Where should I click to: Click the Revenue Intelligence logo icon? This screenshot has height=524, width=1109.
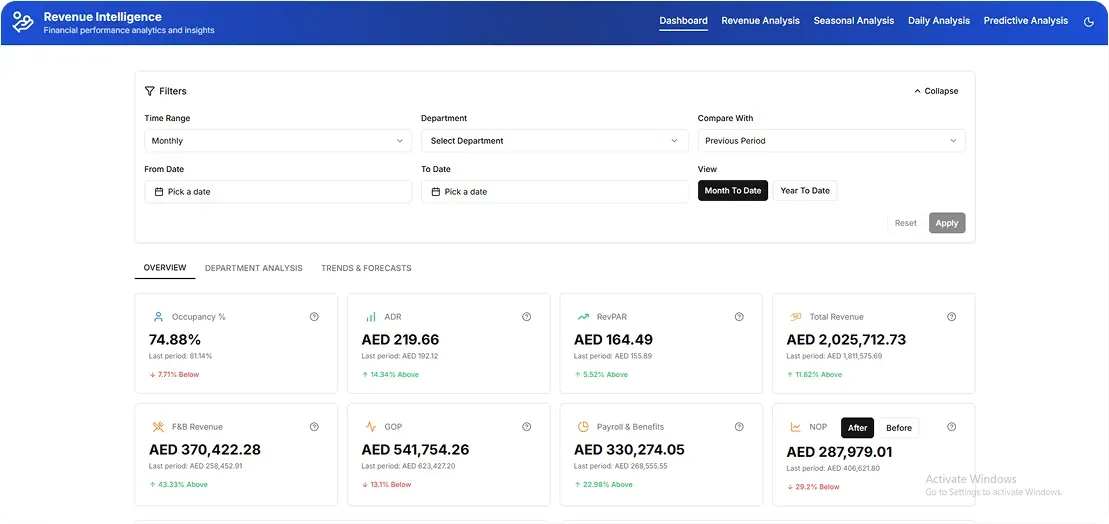point(23,23)
